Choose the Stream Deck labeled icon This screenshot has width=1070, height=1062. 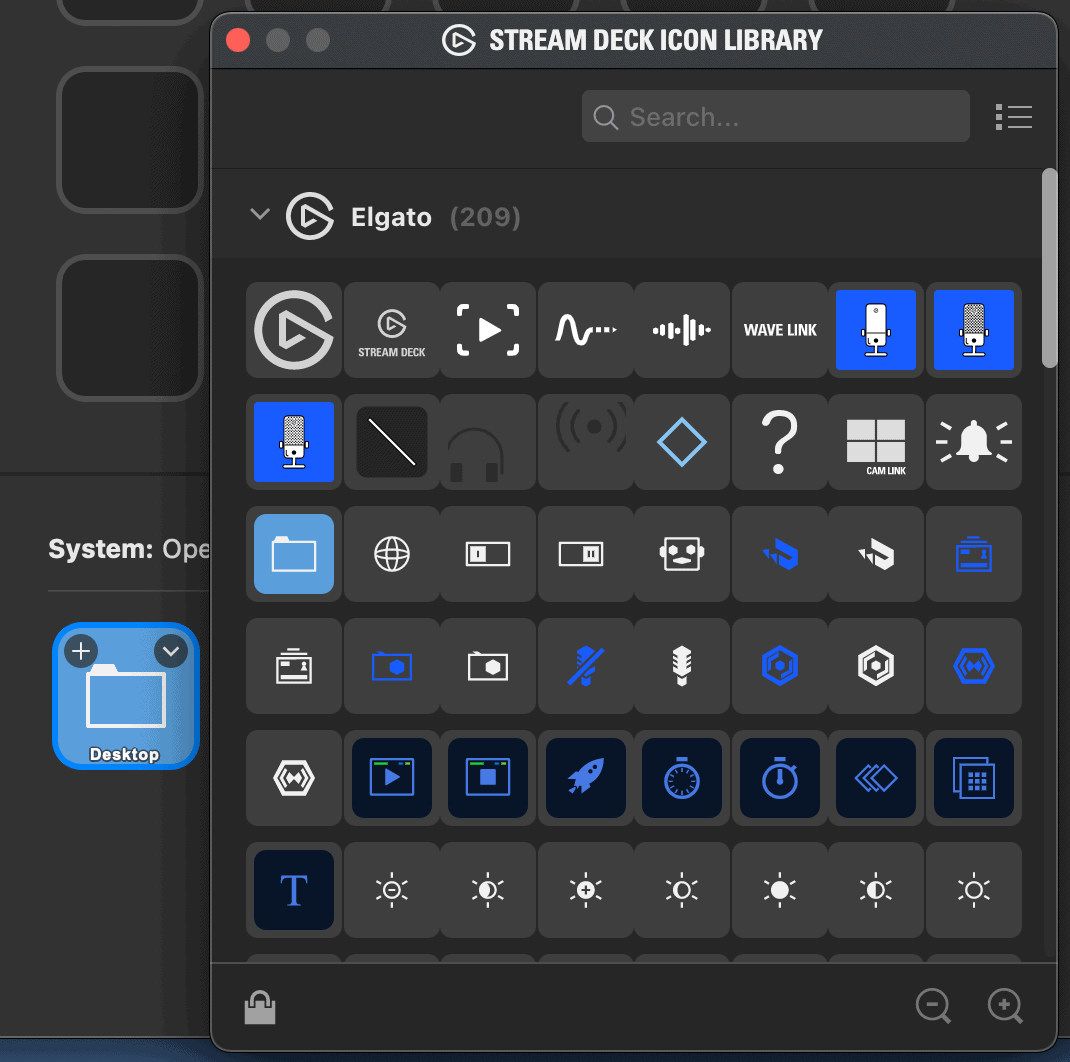392,330
